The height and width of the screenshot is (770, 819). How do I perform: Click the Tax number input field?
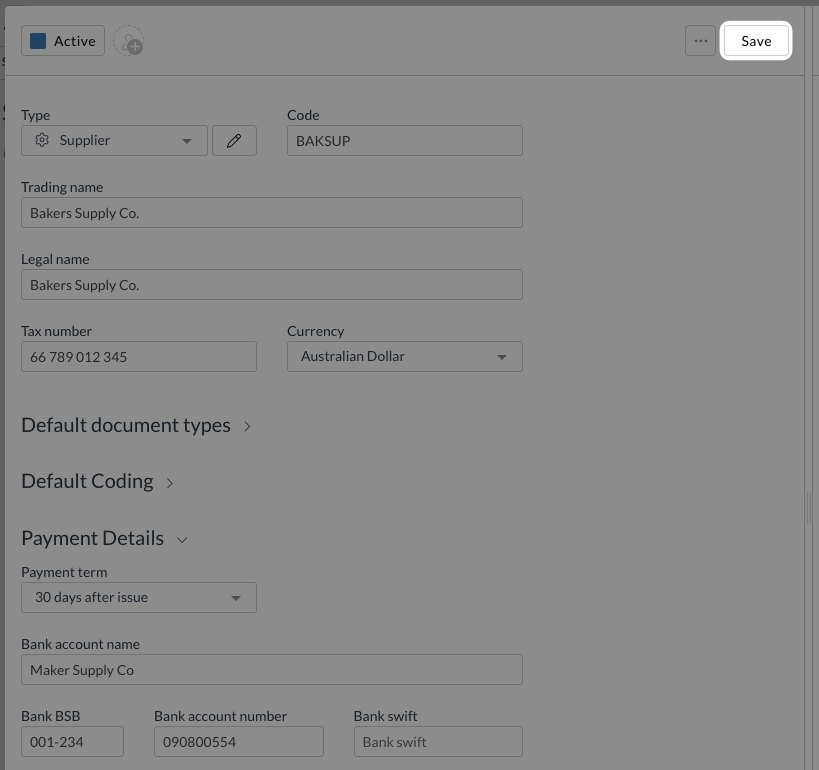tap(138, 357)
